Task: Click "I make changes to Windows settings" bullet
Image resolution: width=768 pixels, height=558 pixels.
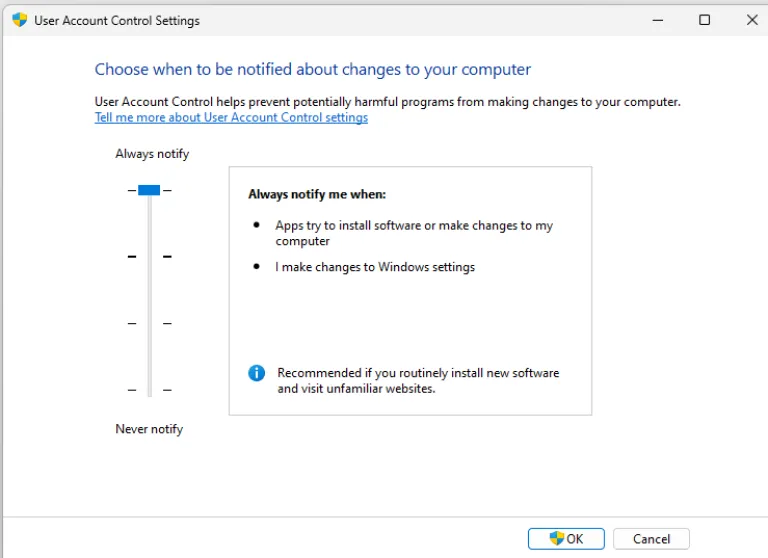Action: click(x=375, y=267)
